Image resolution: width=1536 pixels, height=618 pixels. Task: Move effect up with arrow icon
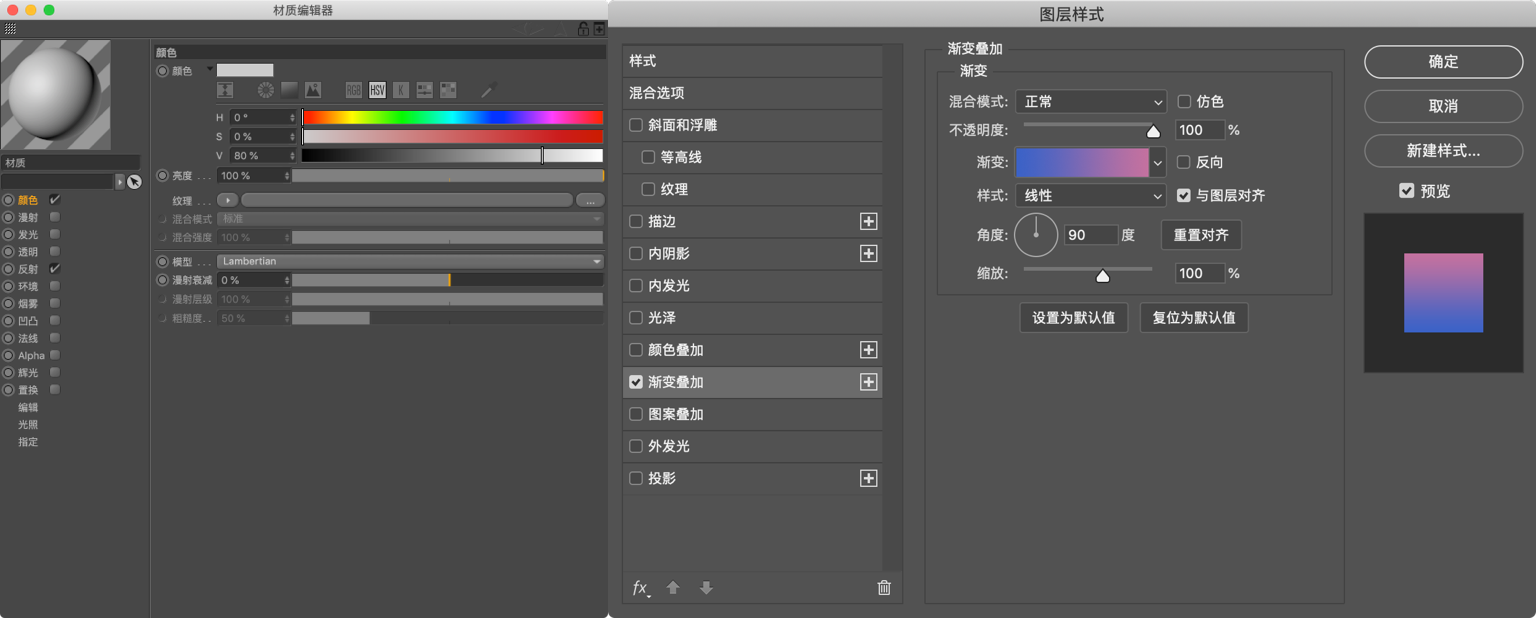(673, 588)
